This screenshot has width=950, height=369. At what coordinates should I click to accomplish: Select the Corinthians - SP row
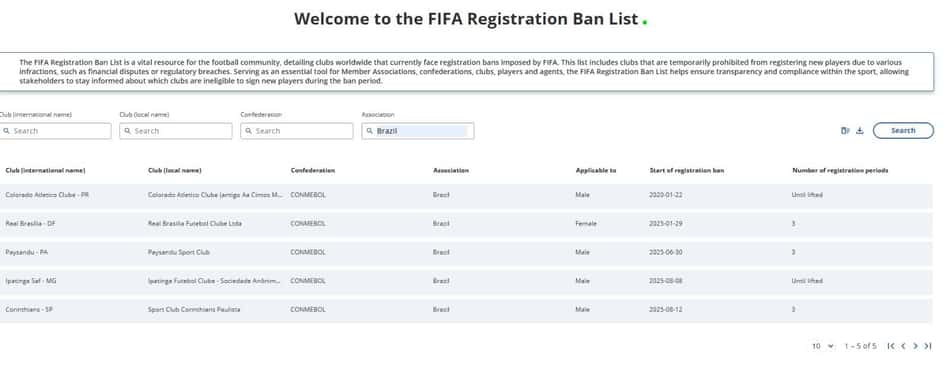point(466,310)
